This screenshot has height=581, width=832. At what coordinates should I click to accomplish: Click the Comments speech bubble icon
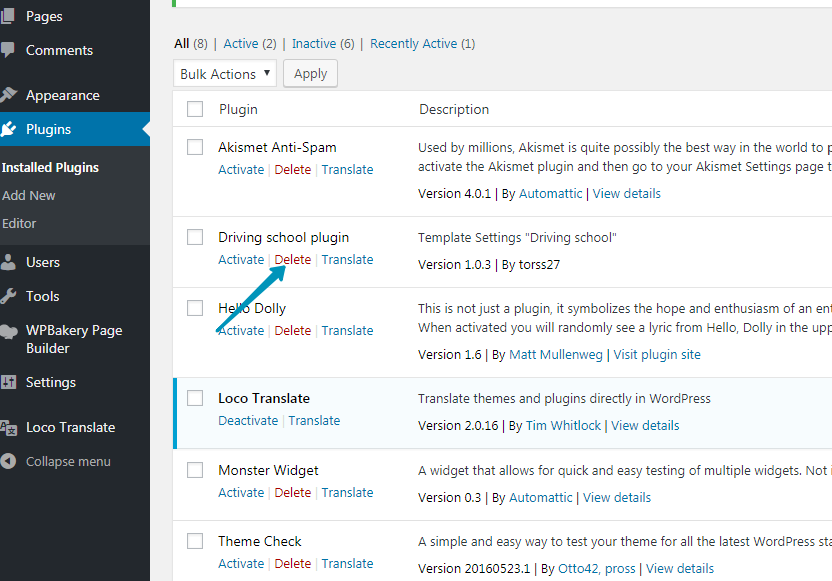8,50
